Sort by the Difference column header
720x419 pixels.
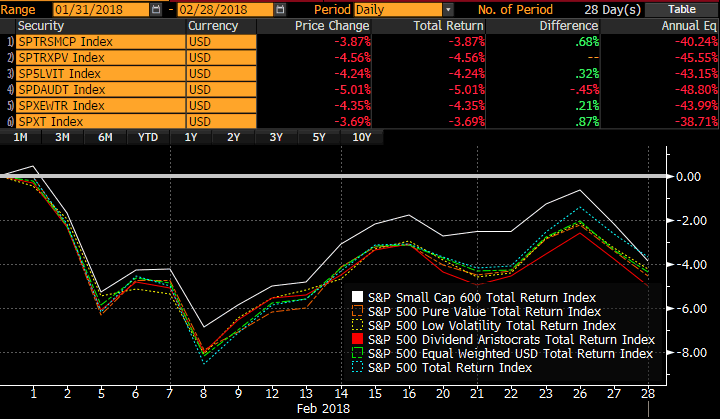coord(543,26)
